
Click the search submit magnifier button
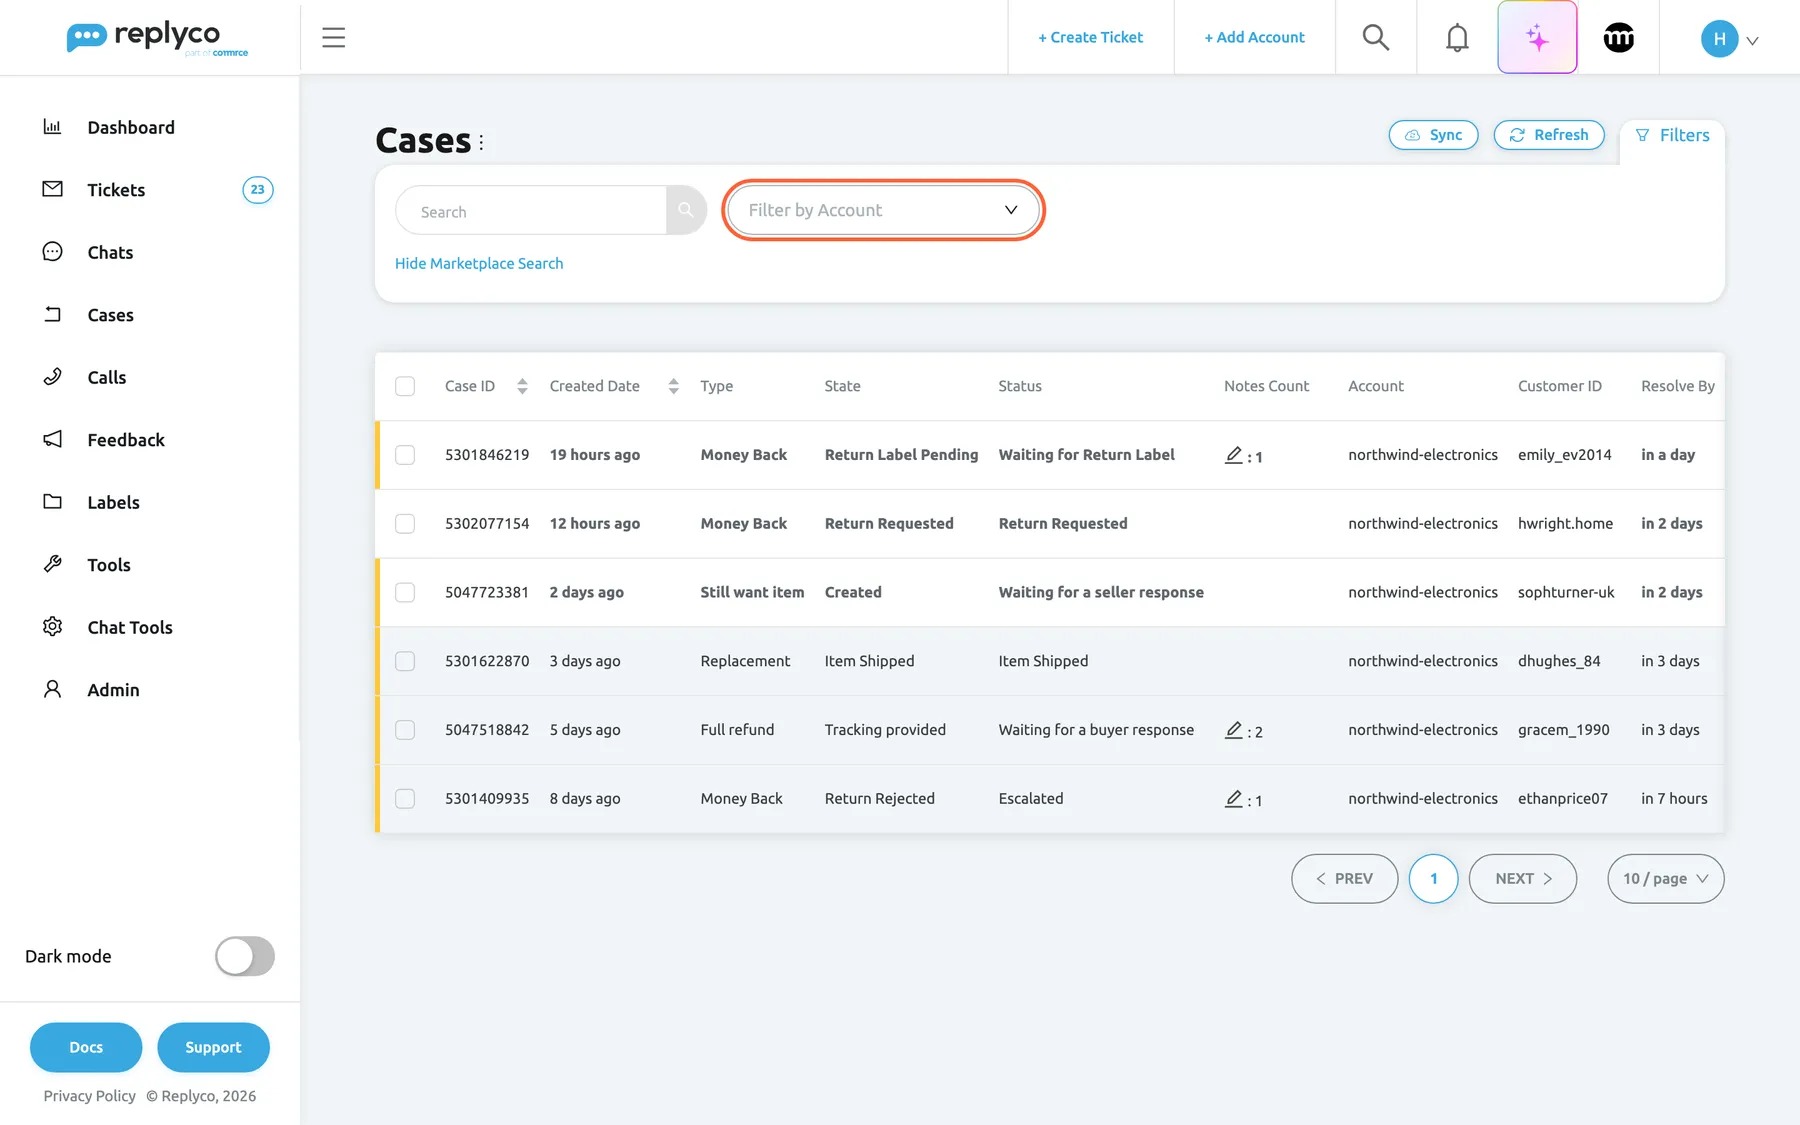686,210
